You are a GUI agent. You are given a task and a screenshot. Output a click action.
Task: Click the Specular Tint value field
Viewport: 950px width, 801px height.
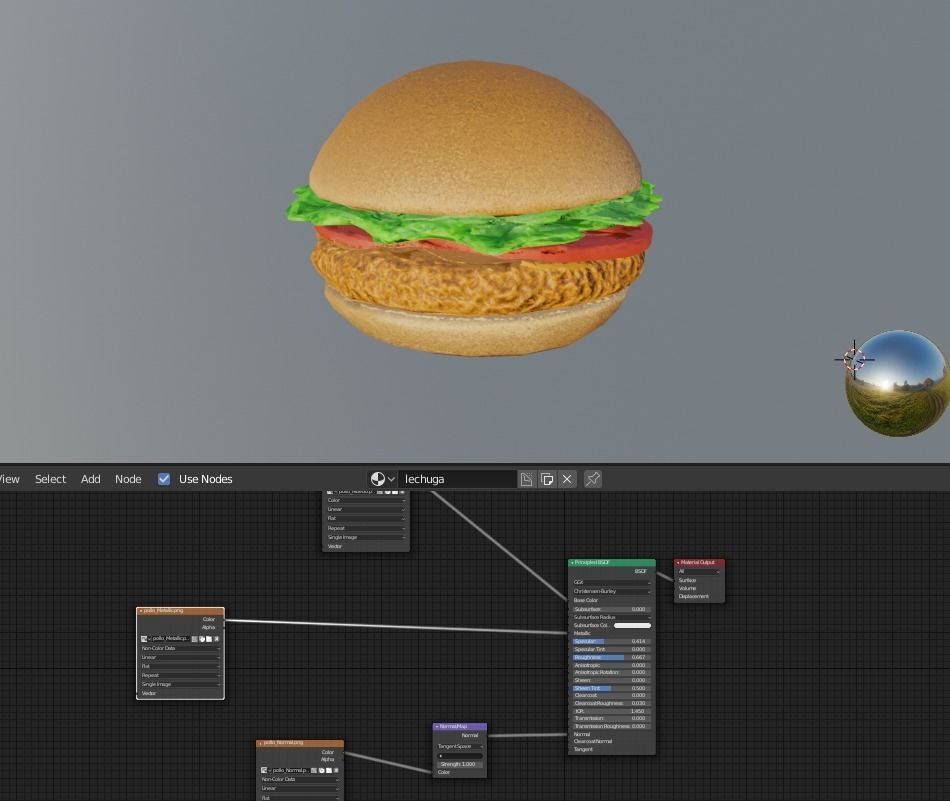tap(611, 650)
